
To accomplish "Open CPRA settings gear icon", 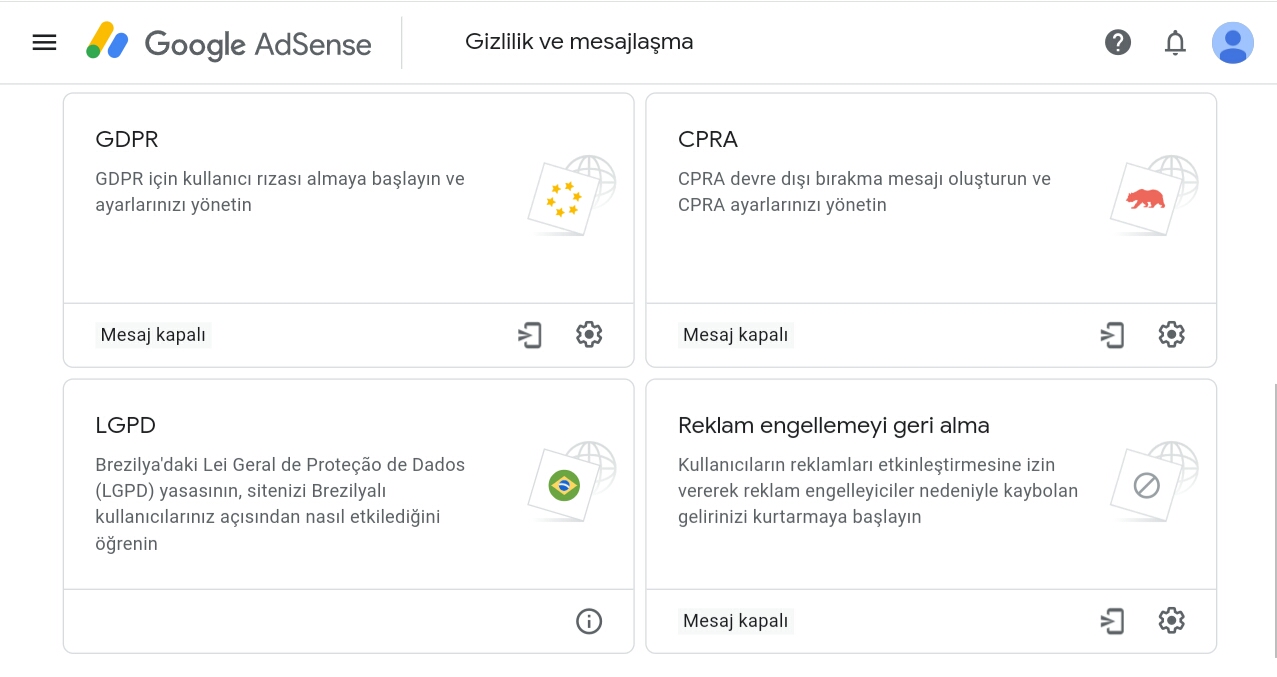I will click(1171, 334).
